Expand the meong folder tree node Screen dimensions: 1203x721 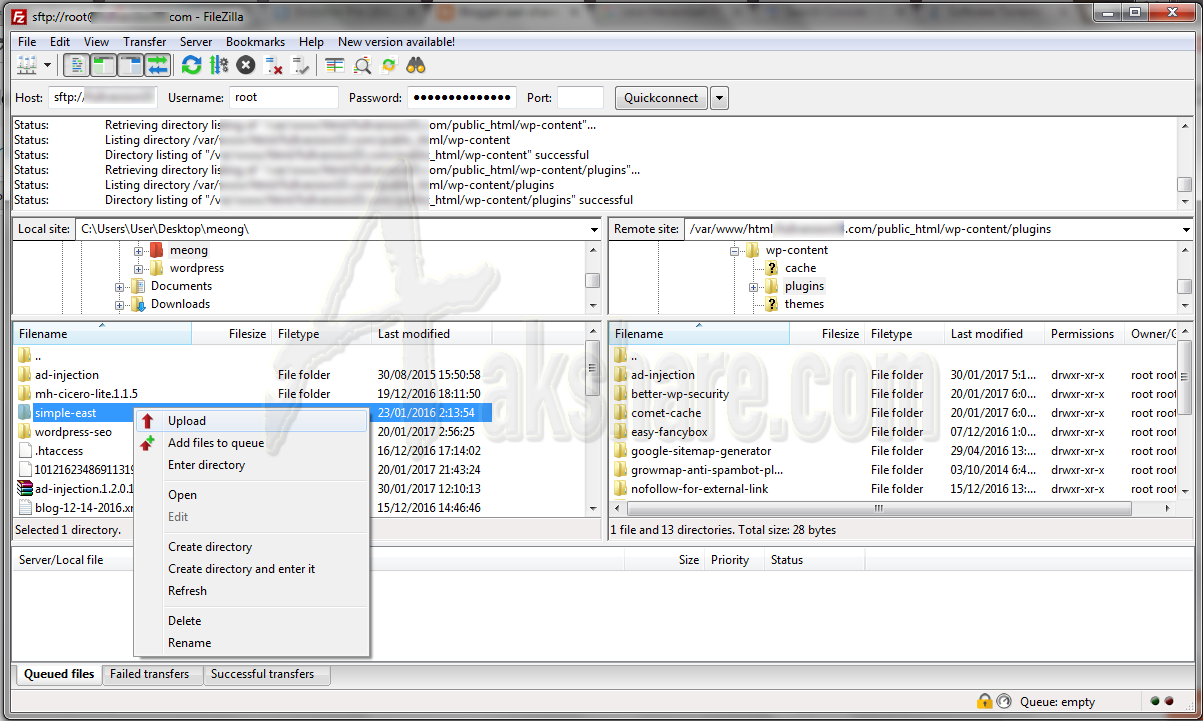pos(139,250)
